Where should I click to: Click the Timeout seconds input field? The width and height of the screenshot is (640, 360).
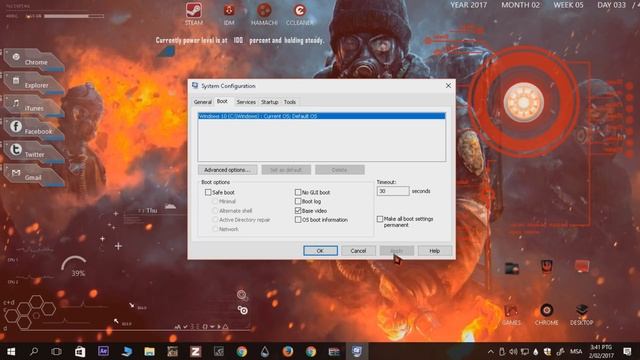tap(393, 191)
